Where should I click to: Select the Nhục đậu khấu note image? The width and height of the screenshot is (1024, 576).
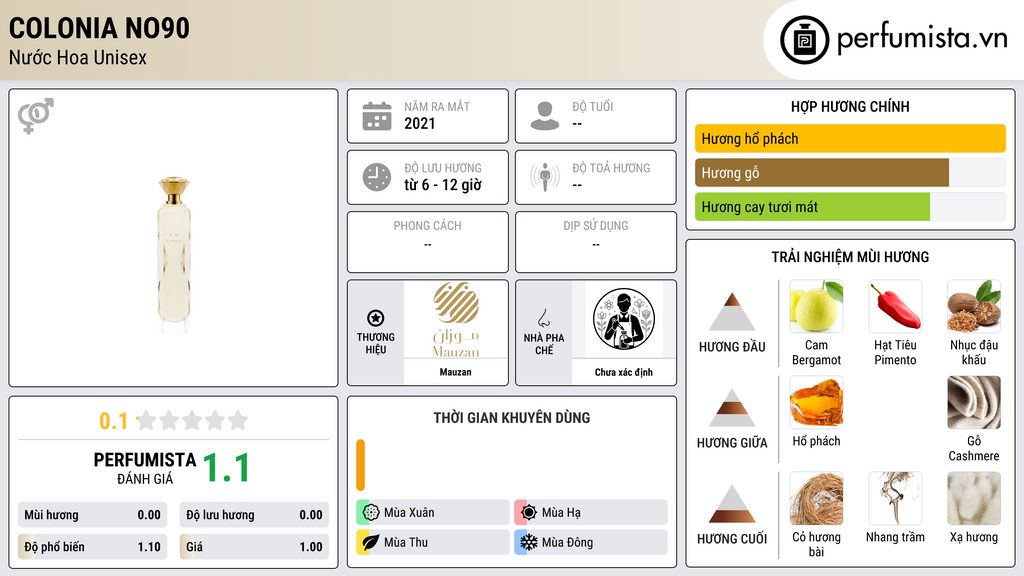point(974,306)
